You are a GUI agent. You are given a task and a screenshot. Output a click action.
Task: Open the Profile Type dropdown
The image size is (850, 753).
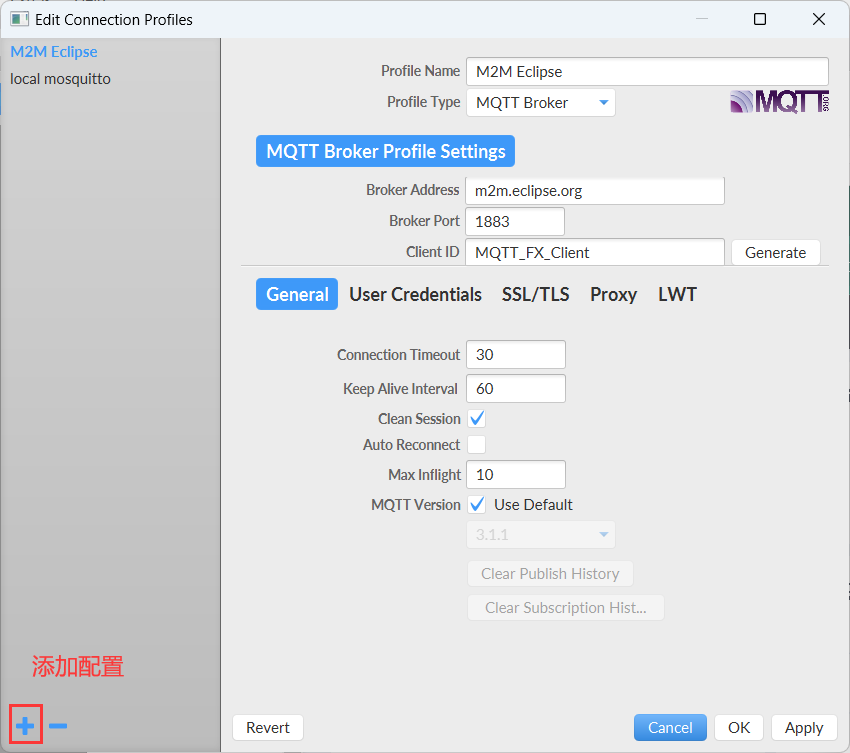[540, 102]
